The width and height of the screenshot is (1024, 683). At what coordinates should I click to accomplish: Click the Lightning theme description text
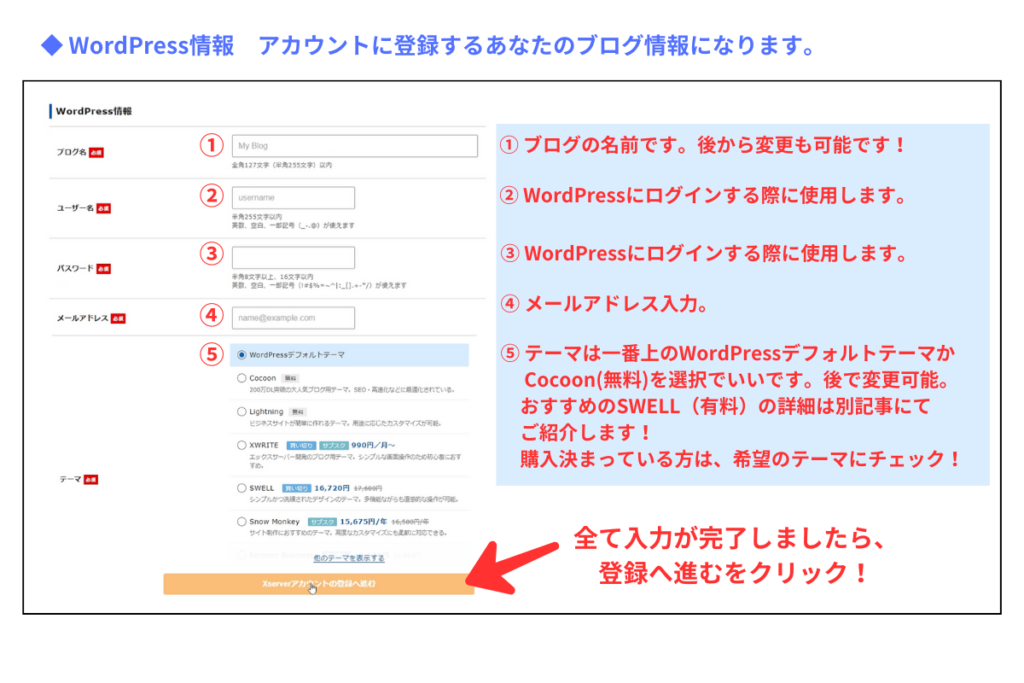[345, 423]
